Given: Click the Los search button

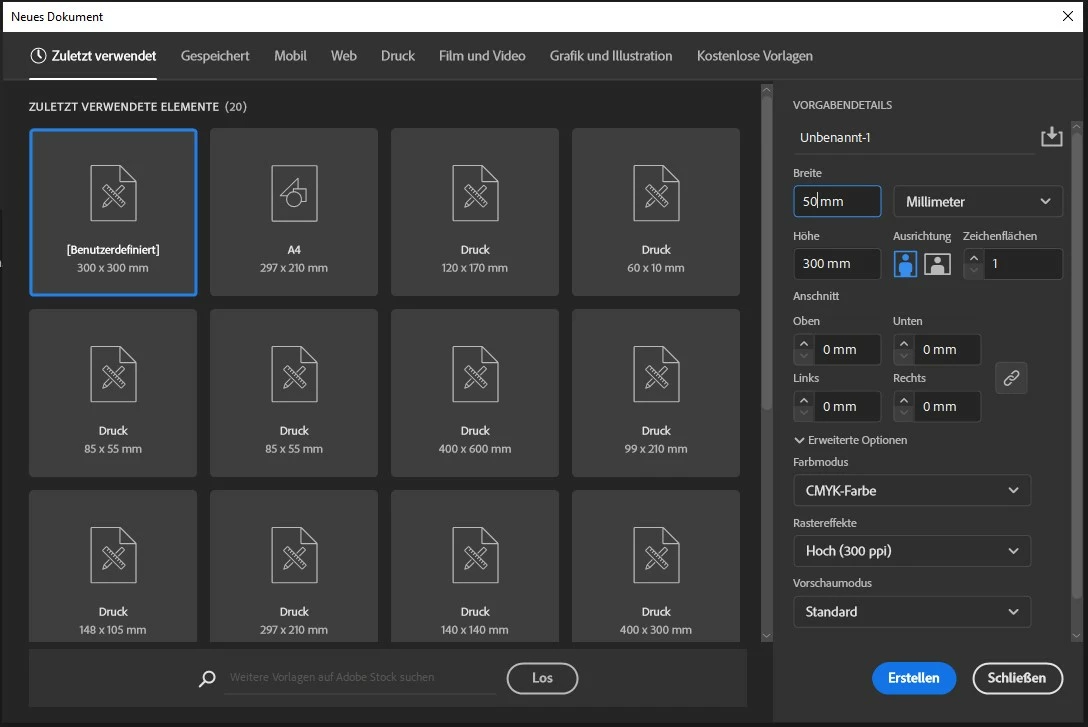Looking at the screenshot, I should click(x=542, y=678).
